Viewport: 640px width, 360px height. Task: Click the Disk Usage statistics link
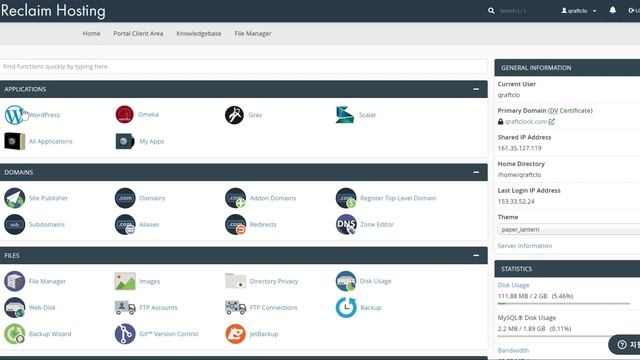pos(513,285)
